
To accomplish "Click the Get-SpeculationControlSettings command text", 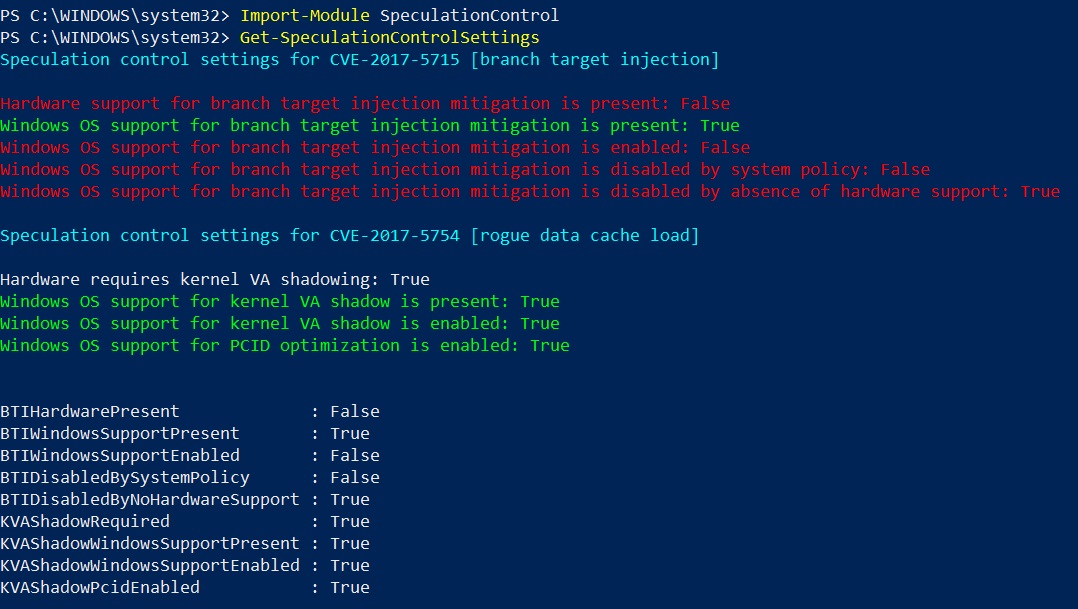I will click(x=389, y=38).
